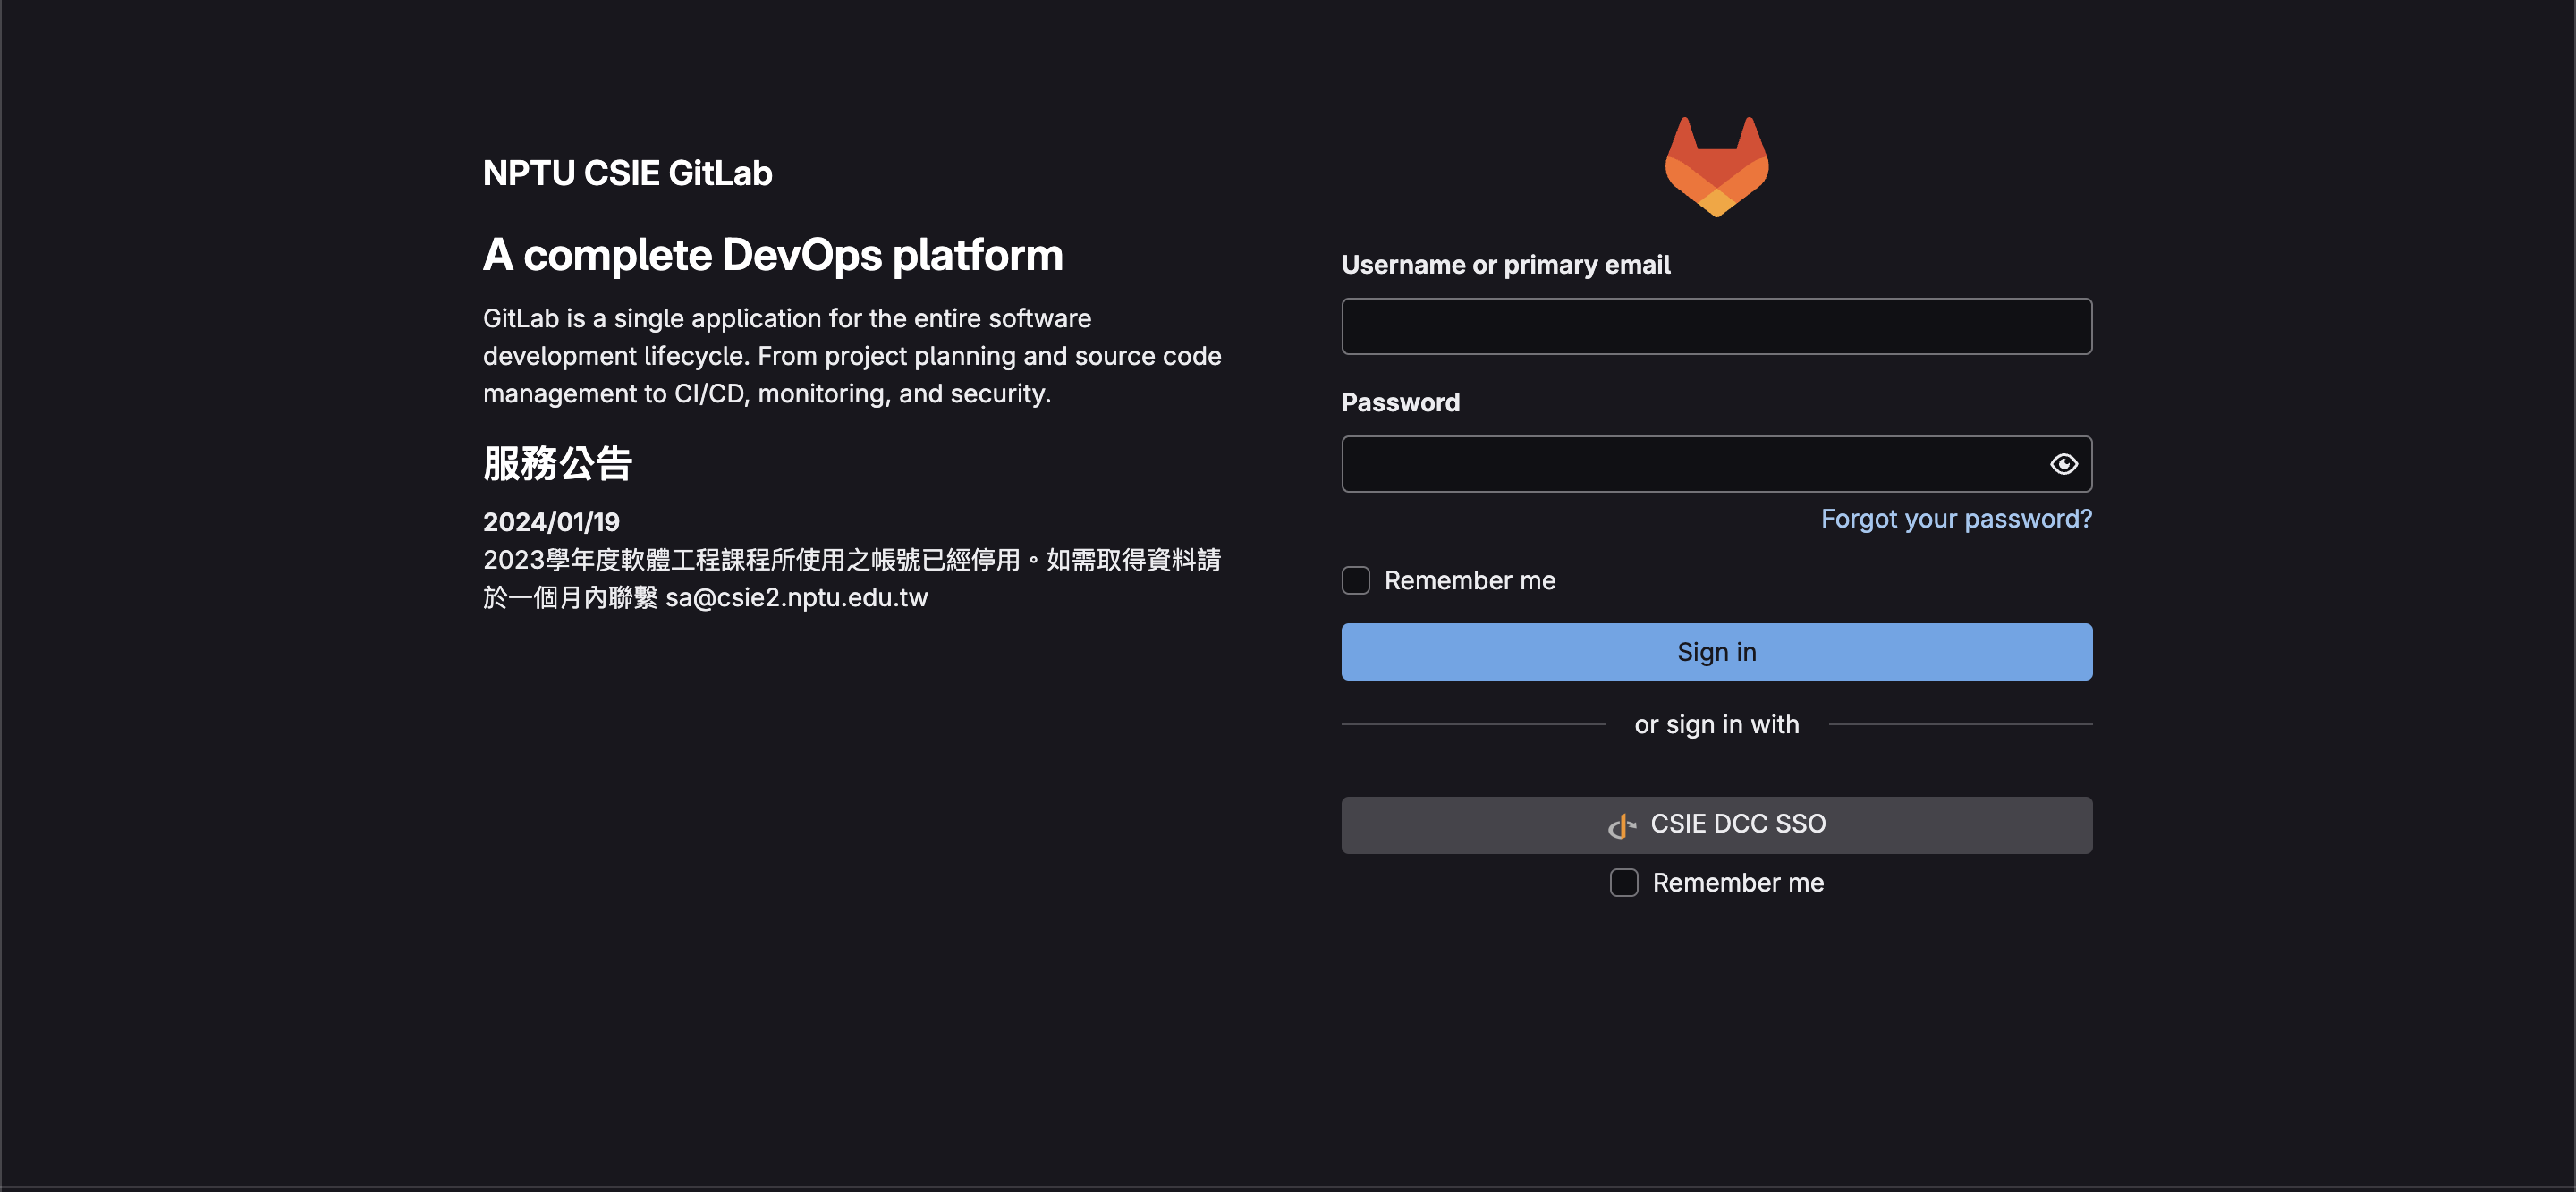Click the A complete DevOps platform heading

772,255
